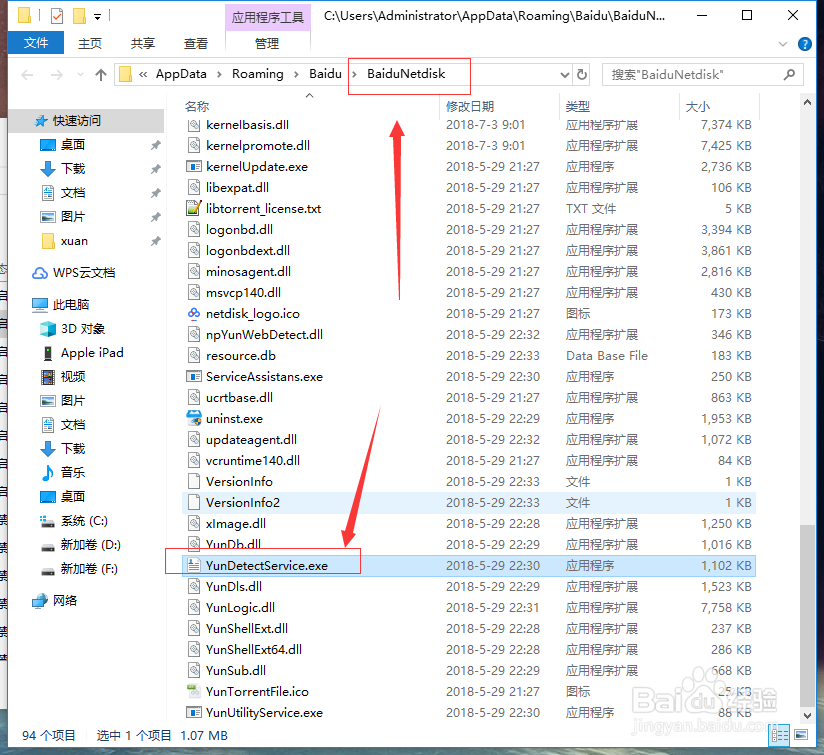Screen dimensions: 824x755
Task: Switch to the 主页 ribbon tab
Action: [90, 43]
